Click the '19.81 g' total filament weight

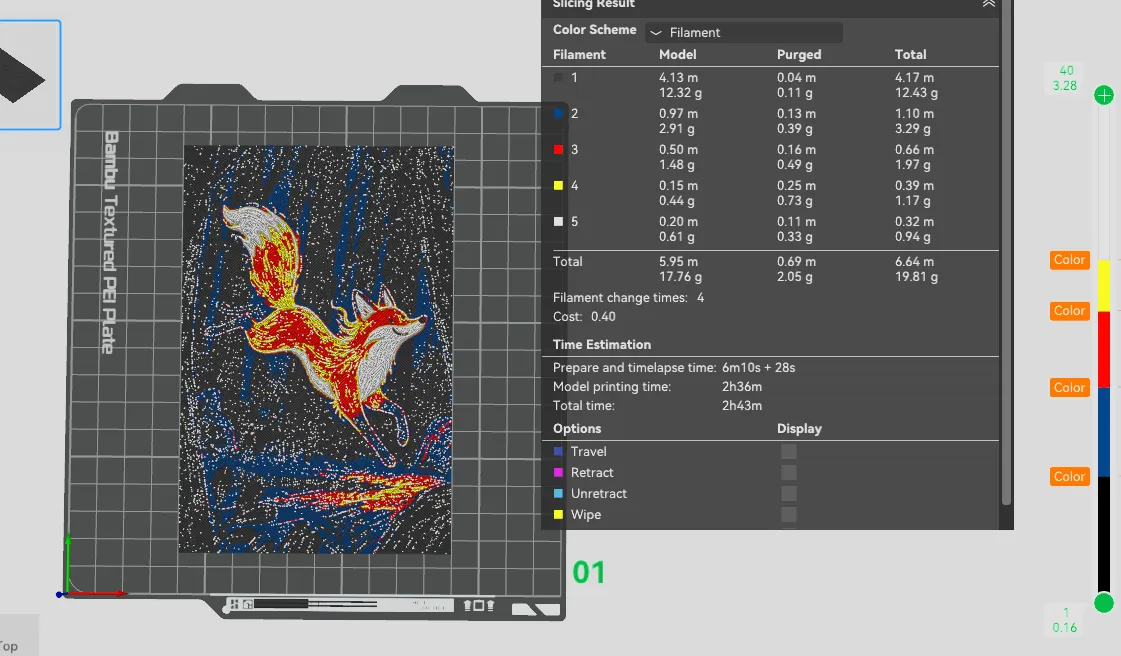point(917,277)
